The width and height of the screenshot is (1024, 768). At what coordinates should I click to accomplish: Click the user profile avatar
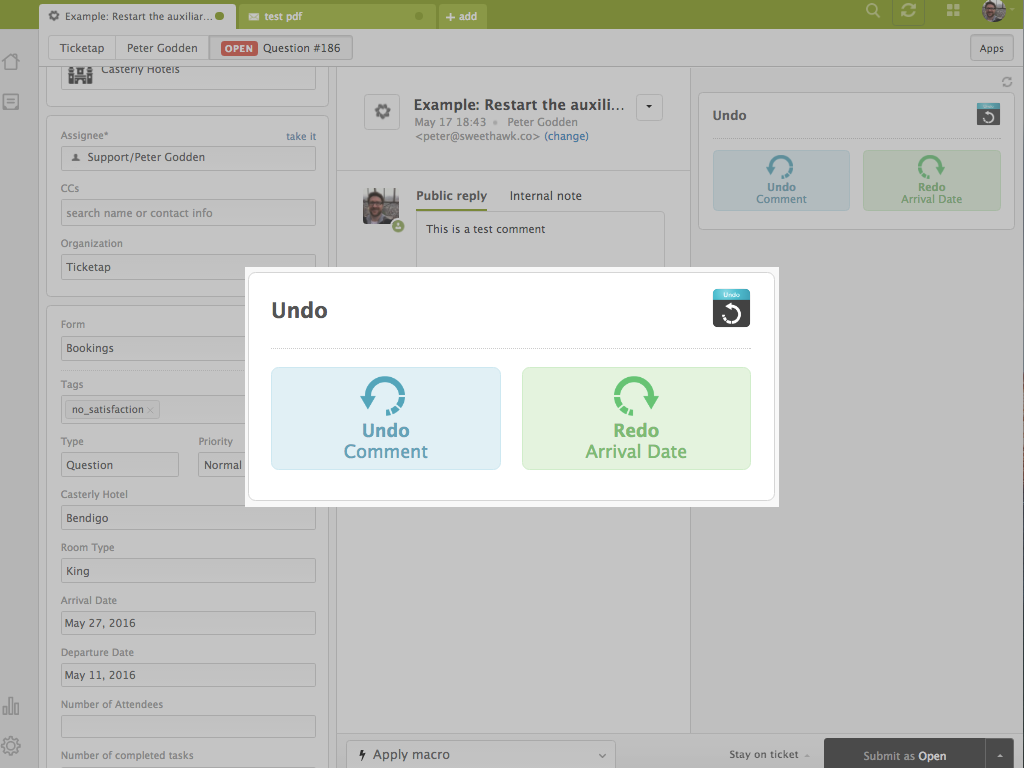[x=993, y=11]
